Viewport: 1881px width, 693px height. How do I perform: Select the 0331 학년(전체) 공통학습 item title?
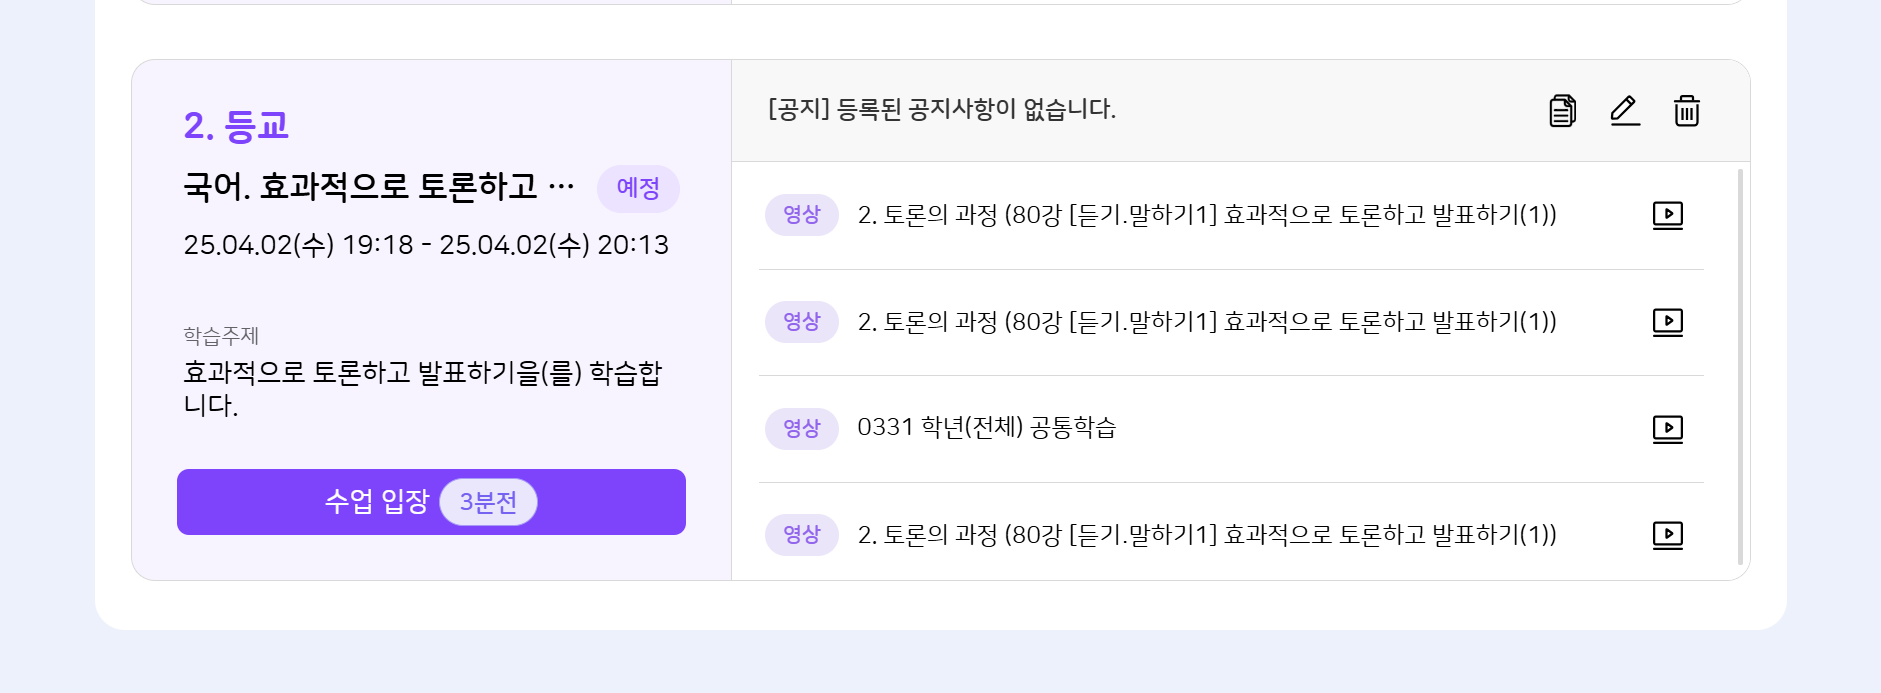click(986, 428)
